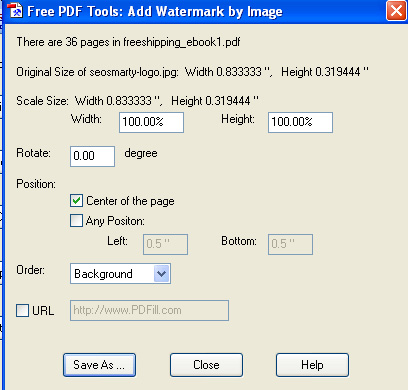The height and width of the screenshot is (390, 408).
Task: Click the Rotate degree input field
Action: click(x=92, y=156)
